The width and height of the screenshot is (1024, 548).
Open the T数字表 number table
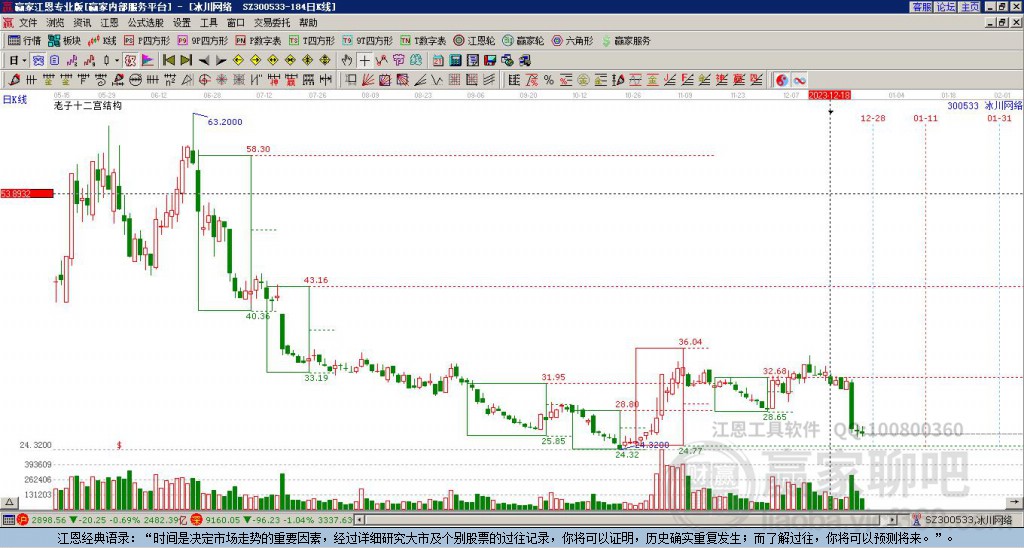423,40
